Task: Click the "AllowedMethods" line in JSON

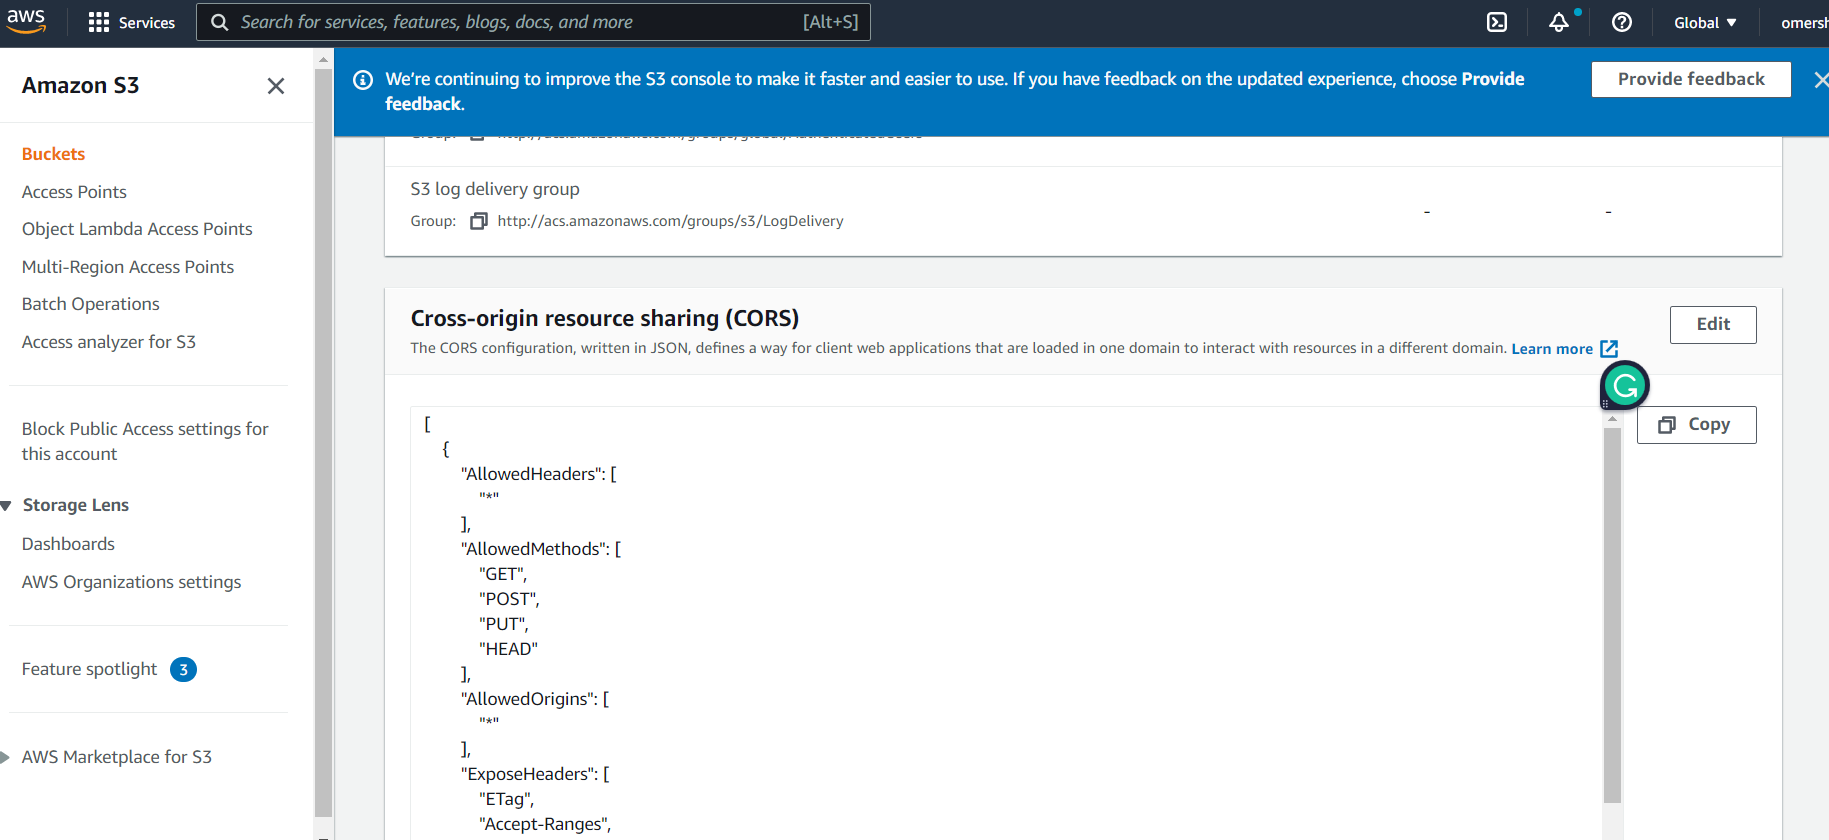Action: 540,549
